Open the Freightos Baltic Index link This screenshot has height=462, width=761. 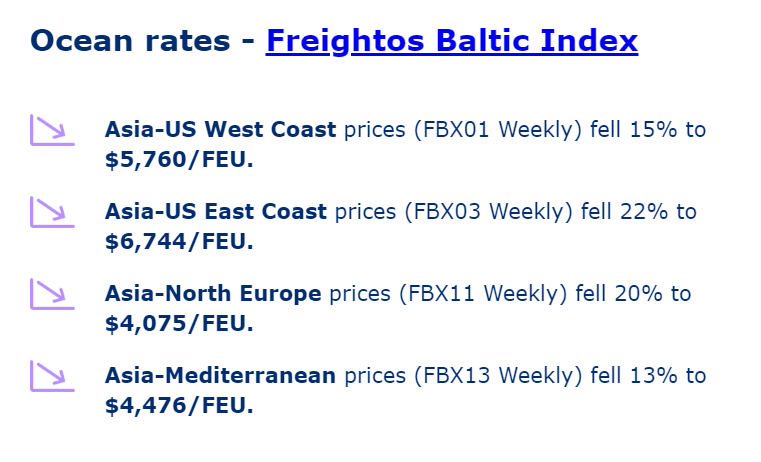click(451, 41)
